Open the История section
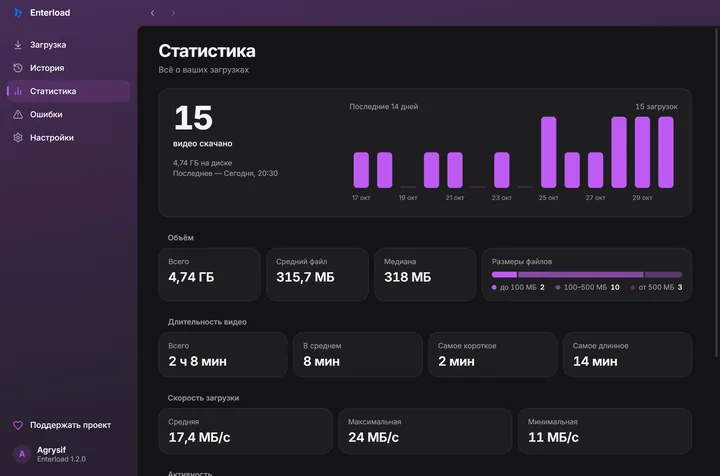 tap(68, 68)
